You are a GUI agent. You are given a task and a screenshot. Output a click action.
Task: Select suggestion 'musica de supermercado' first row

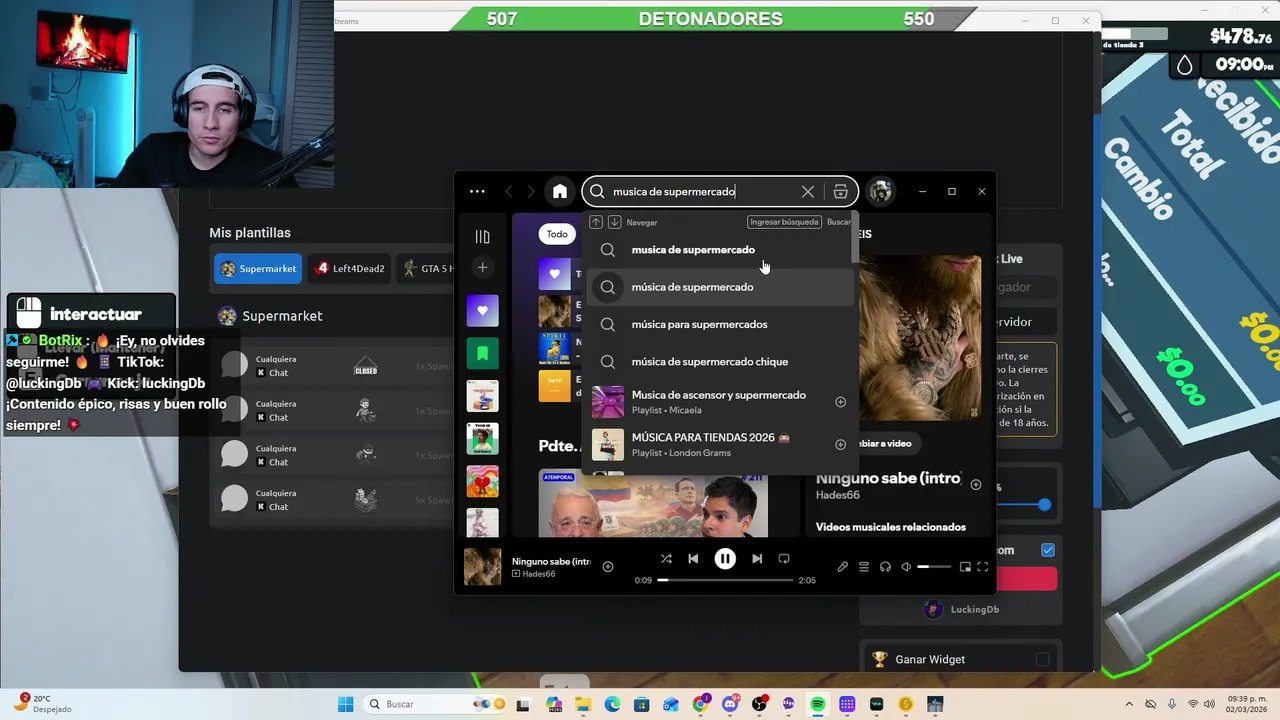721,250
